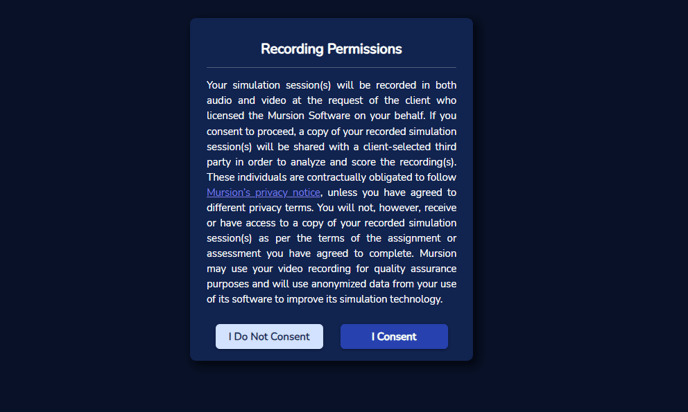
Task: Click the phrase "simulation technology"
Action: (x=391, y=299)
